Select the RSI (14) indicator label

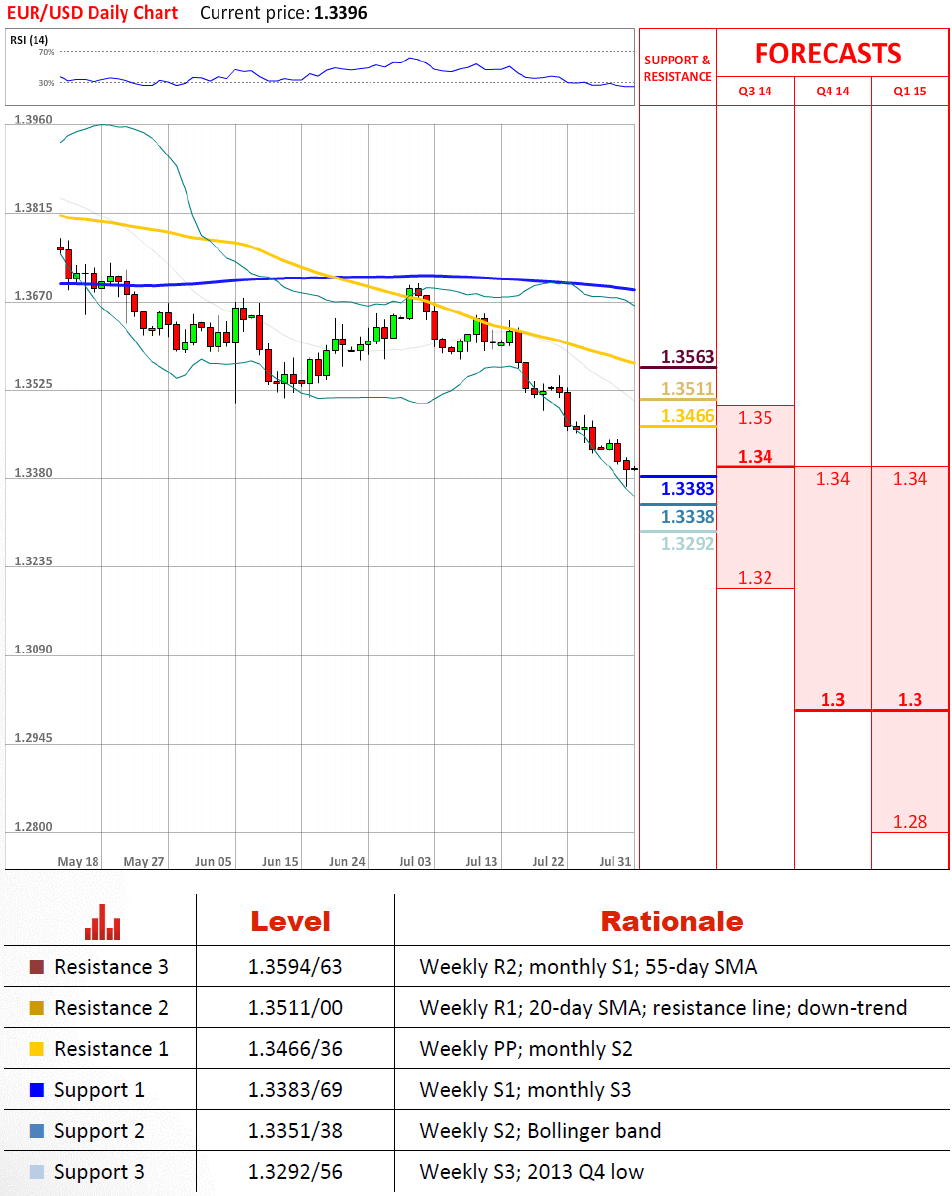click(x=29, y=40)
